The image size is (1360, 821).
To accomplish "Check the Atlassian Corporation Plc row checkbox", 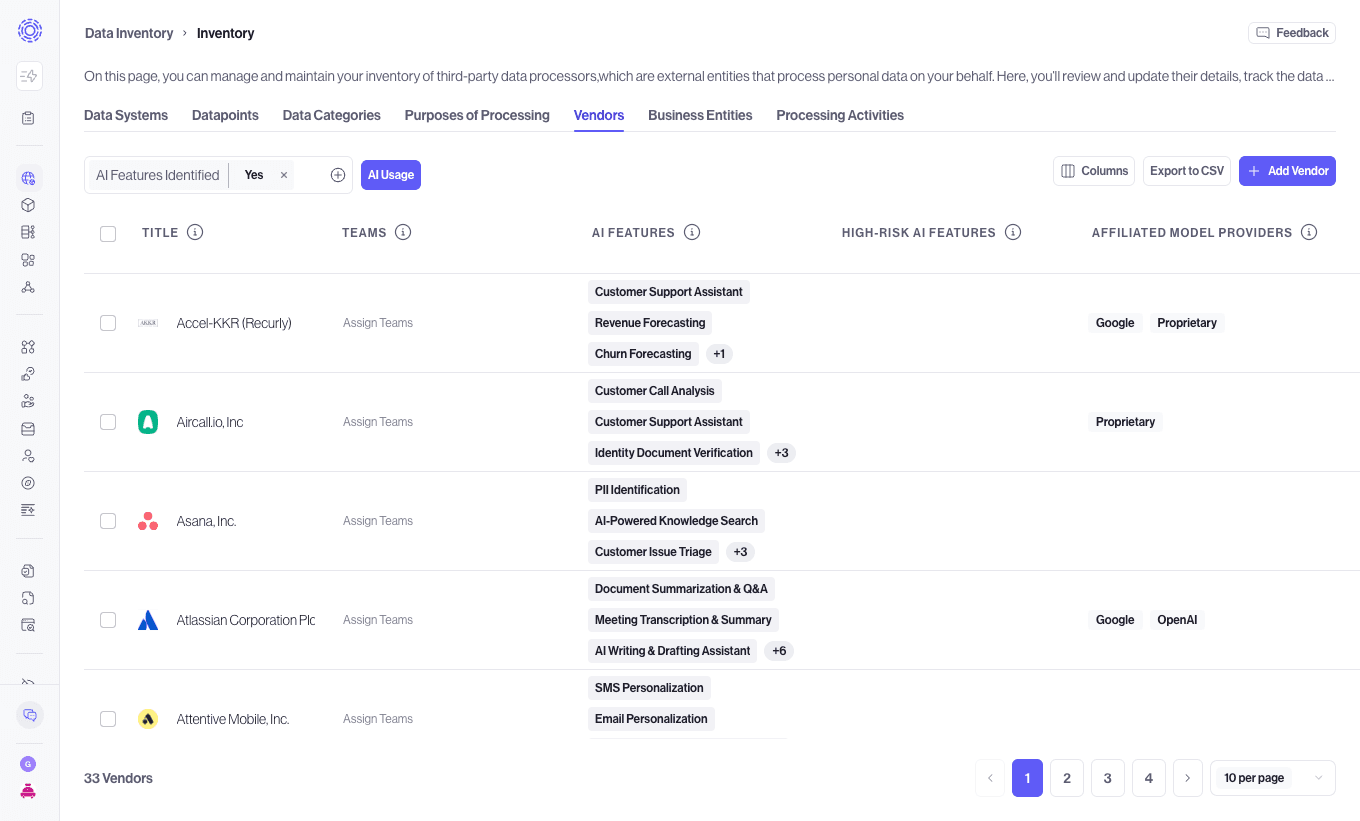I will 108,620.
